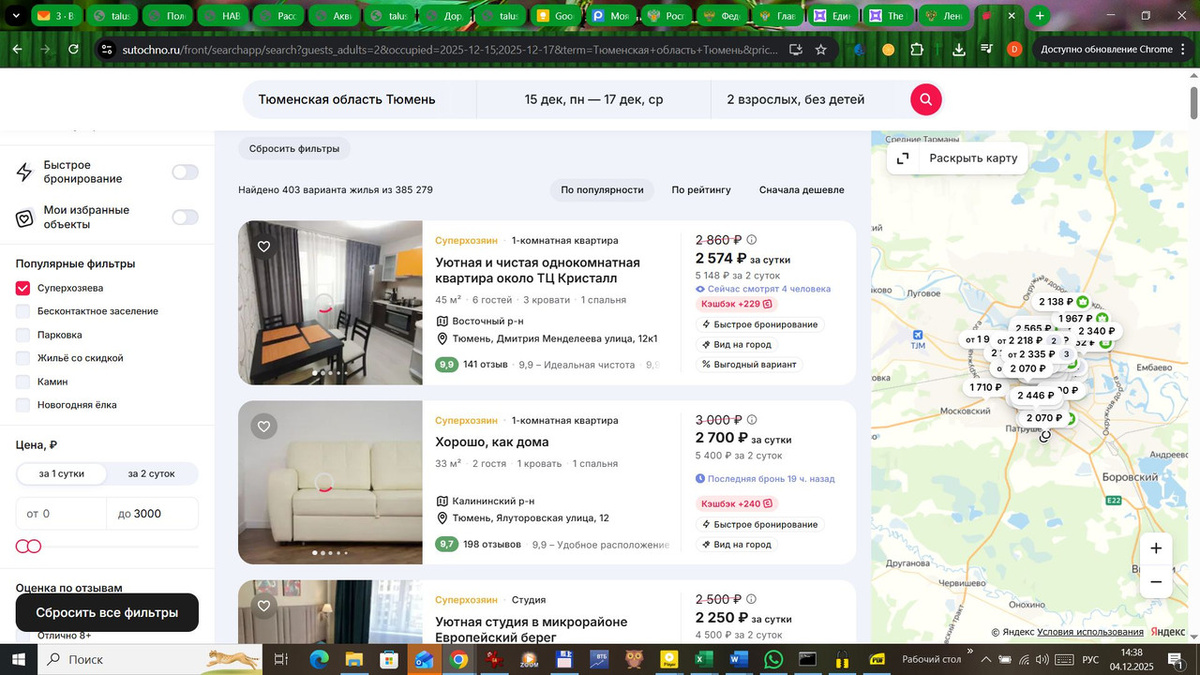Sort results Сначала дешевле
Screen dimensions: 1200x675
pos(801,190)
